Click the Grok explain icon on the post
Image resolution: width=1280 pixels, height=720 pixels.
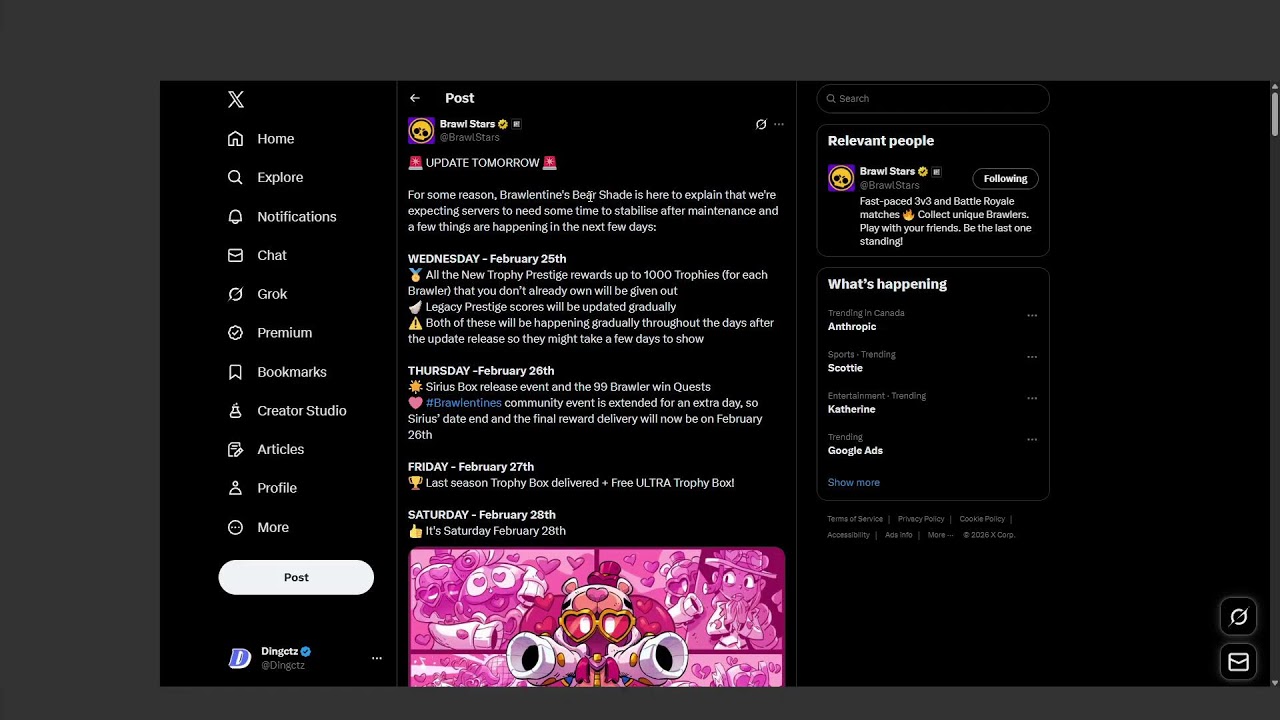coord(761,125)
